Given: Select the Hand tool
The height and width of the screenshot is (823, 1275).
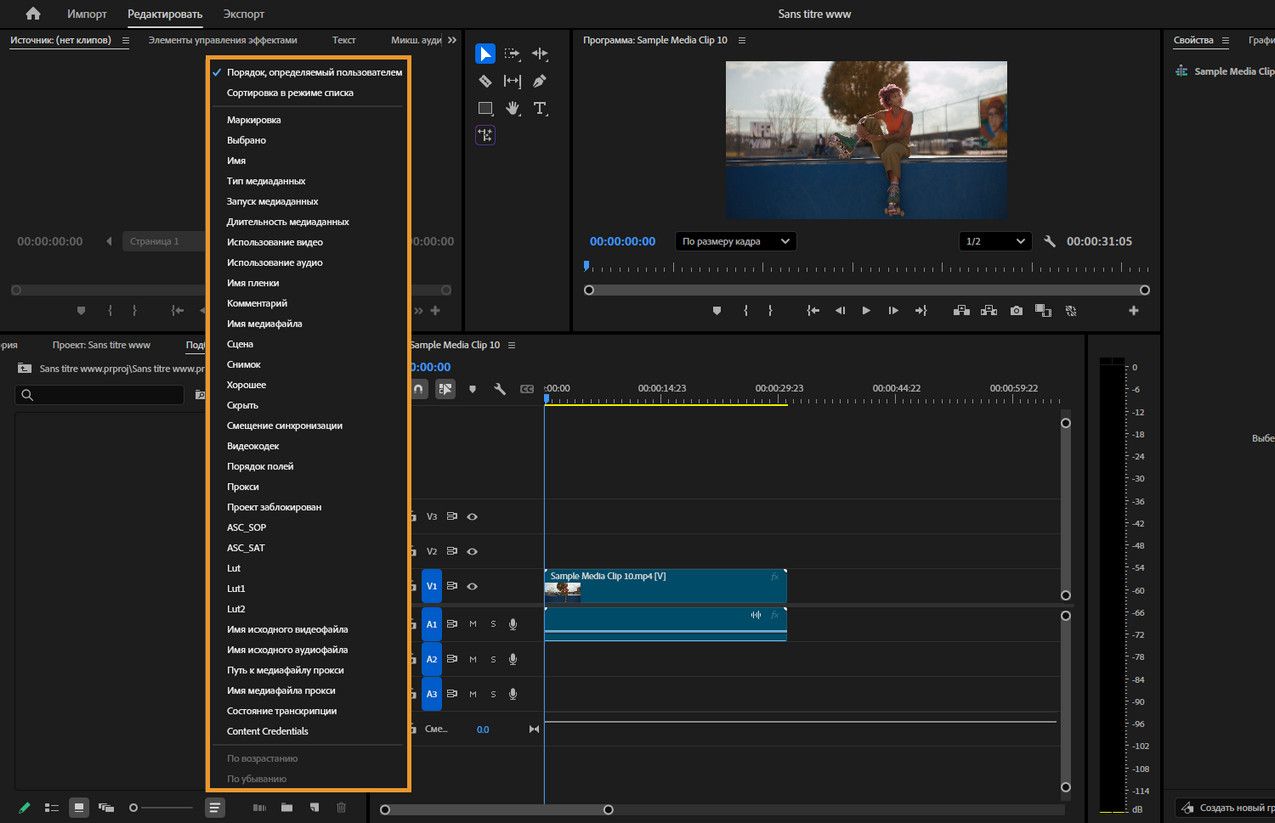Looking at the screenshot, I should click(x=512, y=108).
